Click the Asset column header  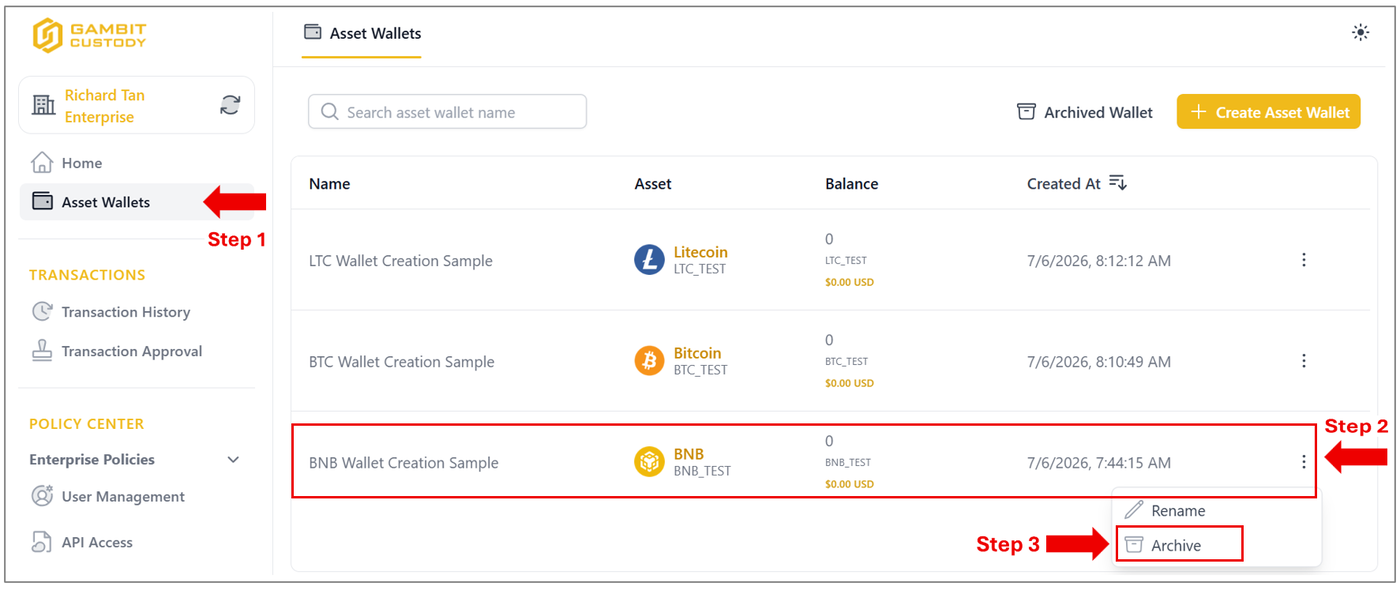pos(653,184)
